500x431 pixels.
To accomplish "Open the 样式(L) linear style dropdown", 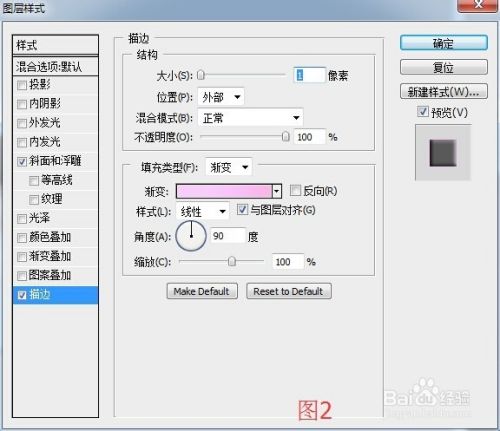I will [x=203, y=211].
